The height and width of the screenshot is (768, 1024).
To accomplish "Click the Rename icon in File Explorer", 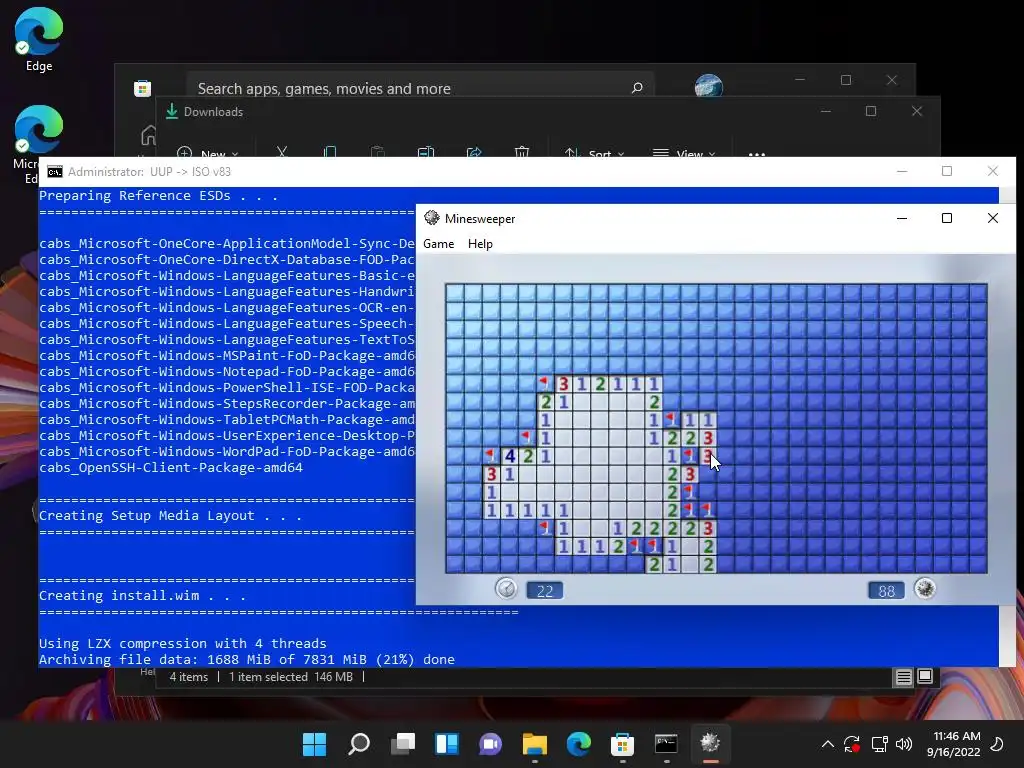I will click(x=426, y=152).
